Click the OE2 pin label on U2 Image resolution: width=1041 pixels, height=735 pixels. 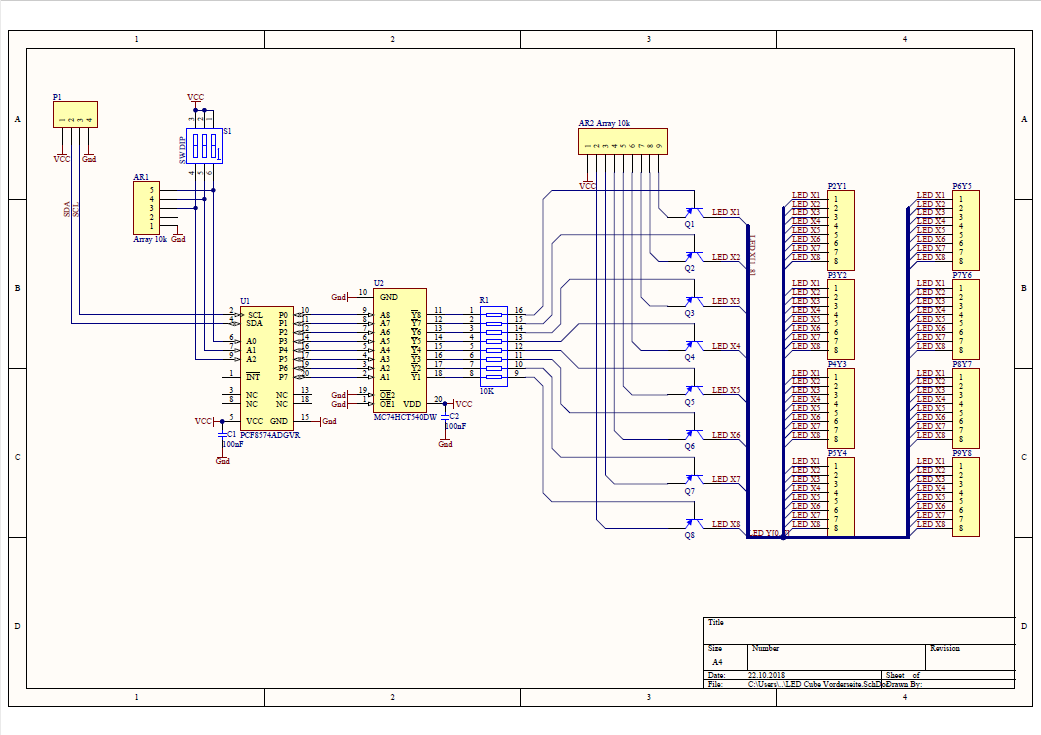[x=387, y=395]
